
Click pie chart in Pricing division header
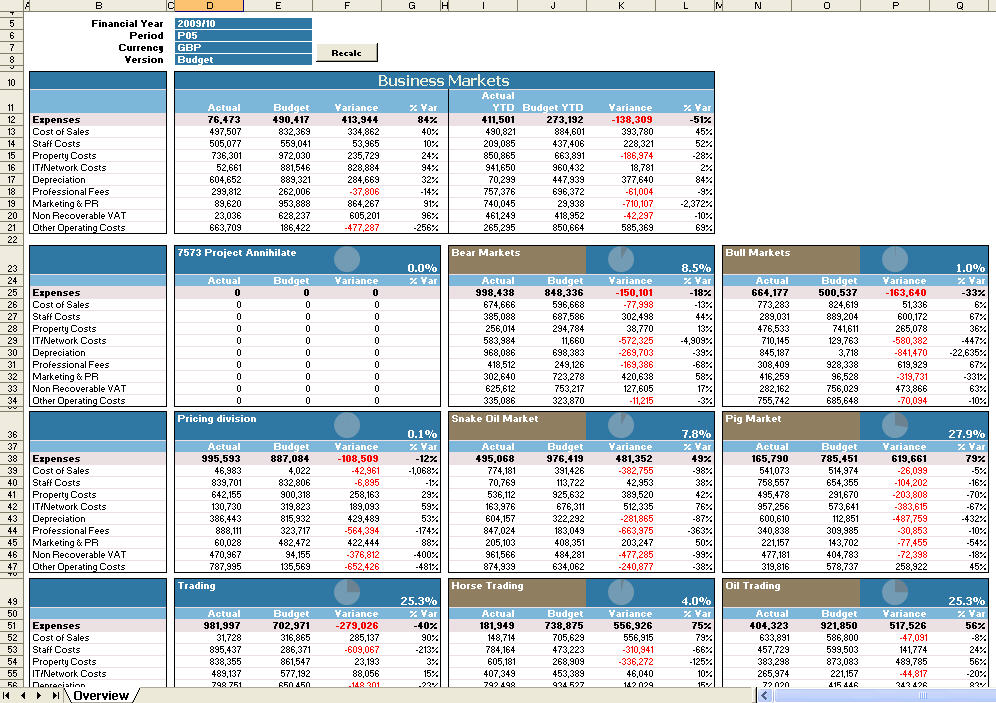[x=347, y=425]
